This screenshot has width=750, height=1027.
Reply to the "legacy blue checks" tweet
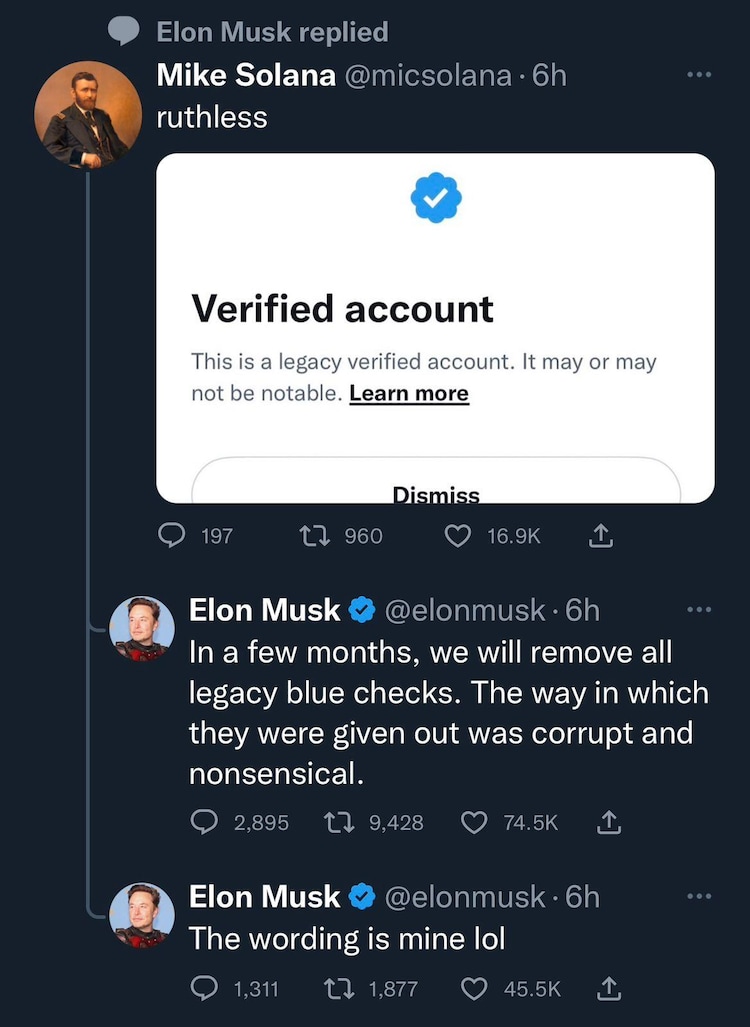(206, 822)
